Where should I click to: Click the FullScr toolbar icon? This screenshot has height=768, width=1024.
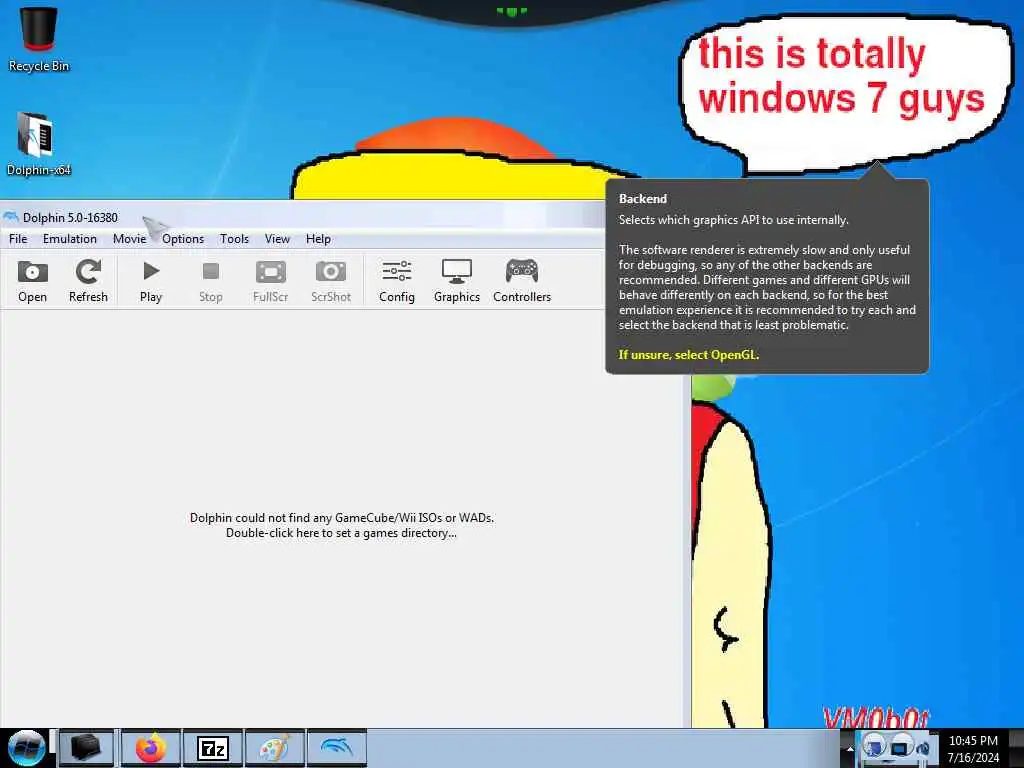pos(270,281)
